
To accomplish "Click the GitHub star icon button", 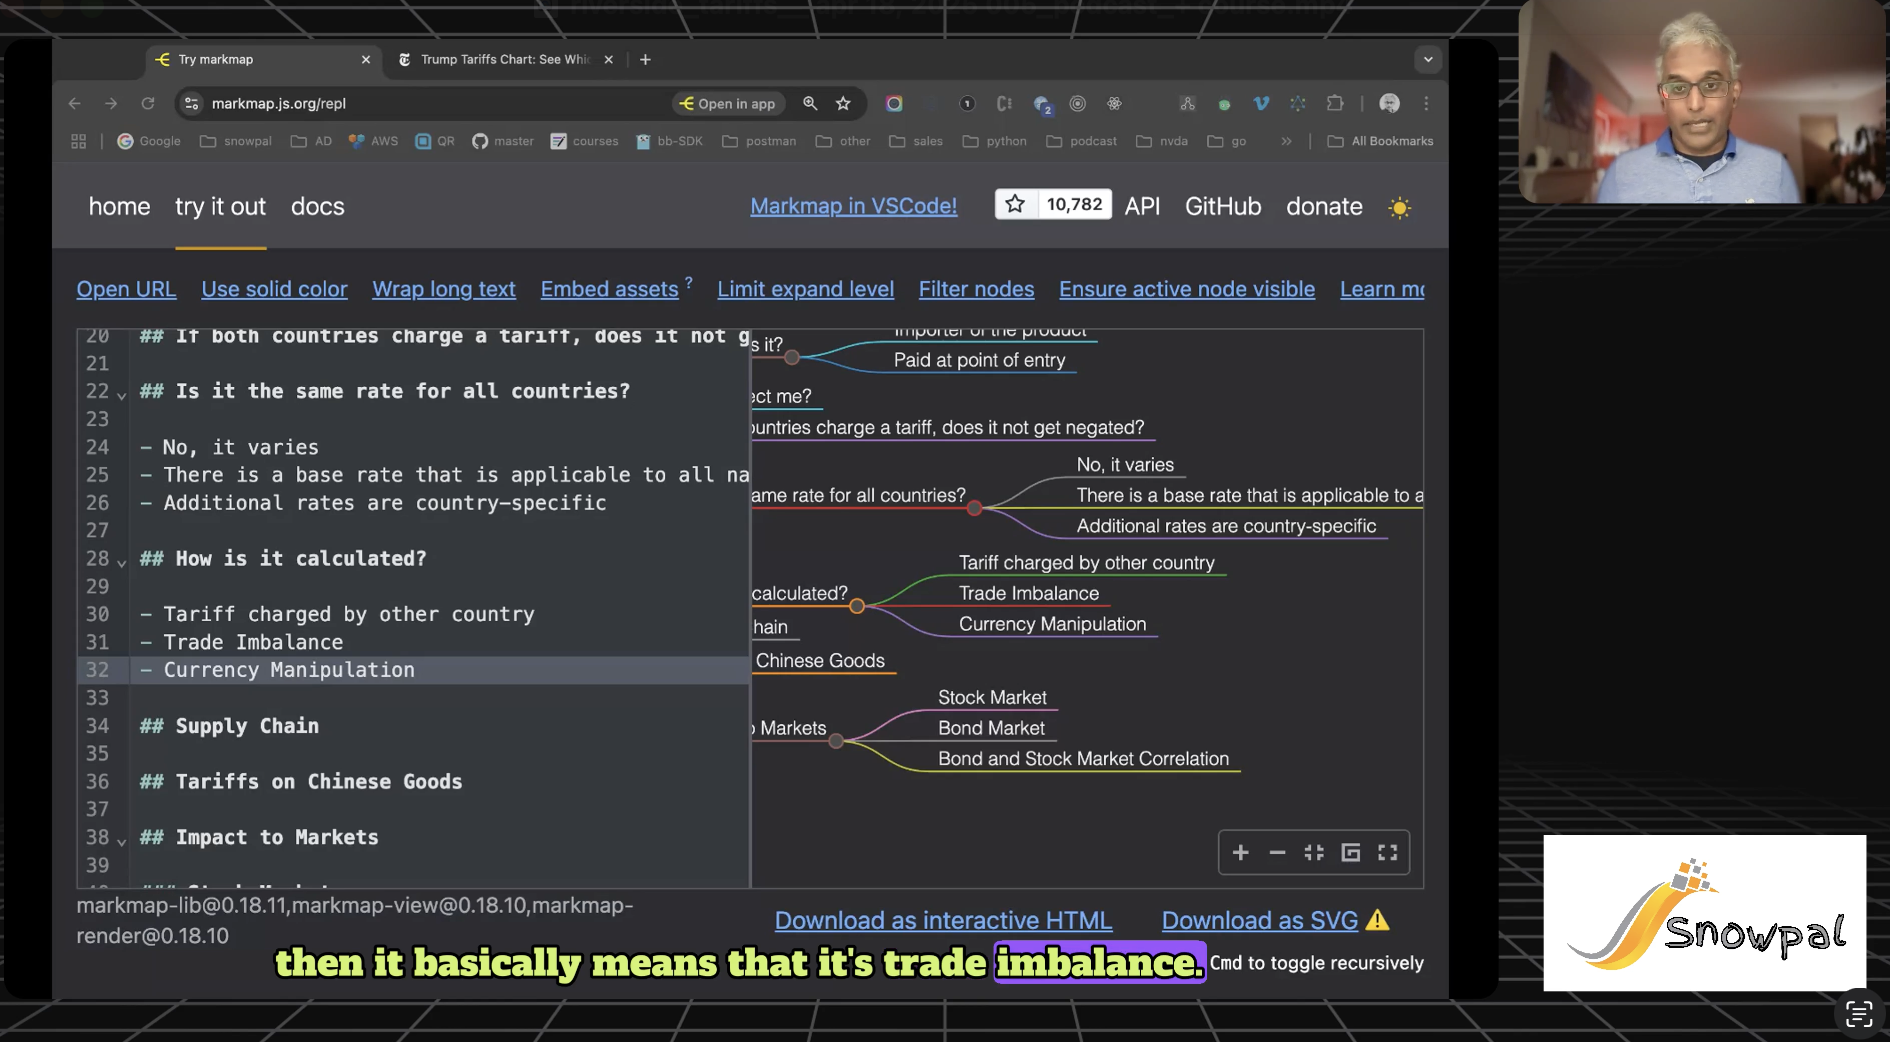I will click(1015, 204).
